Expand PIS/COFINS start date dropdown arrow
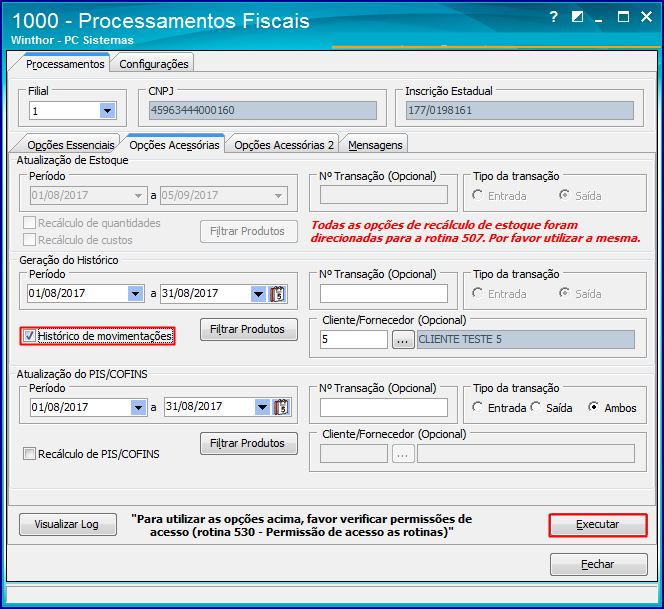664x609 pixels. (138, 407)
